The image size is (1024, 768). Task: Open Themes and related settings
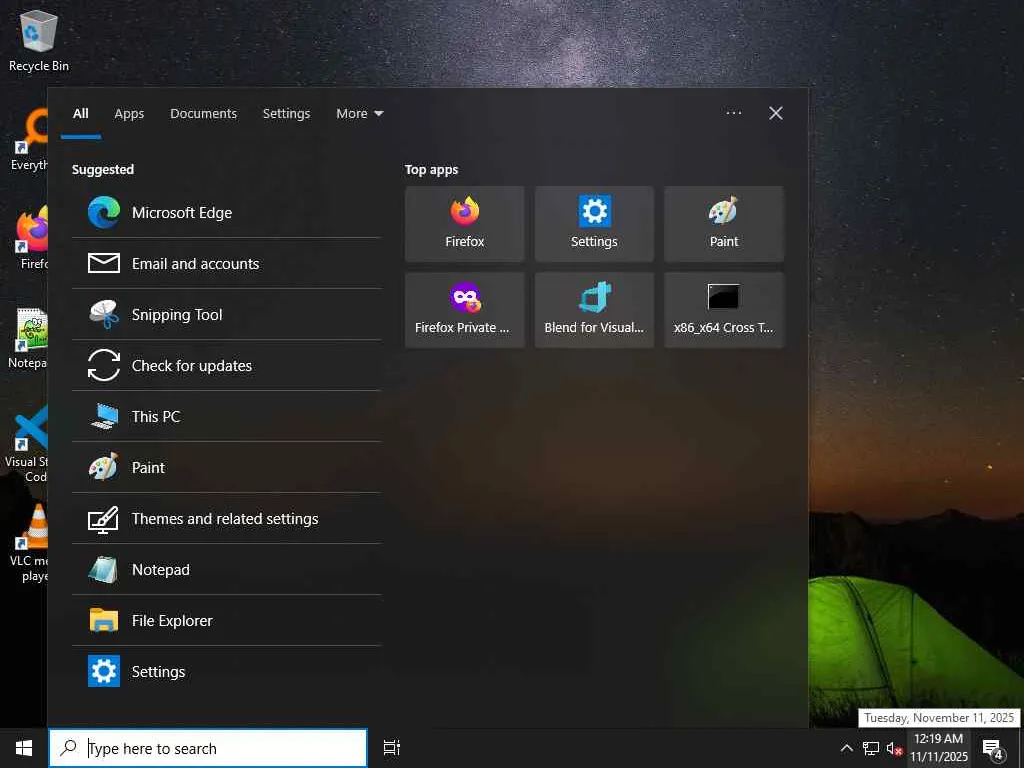click(x=226, y=518)
